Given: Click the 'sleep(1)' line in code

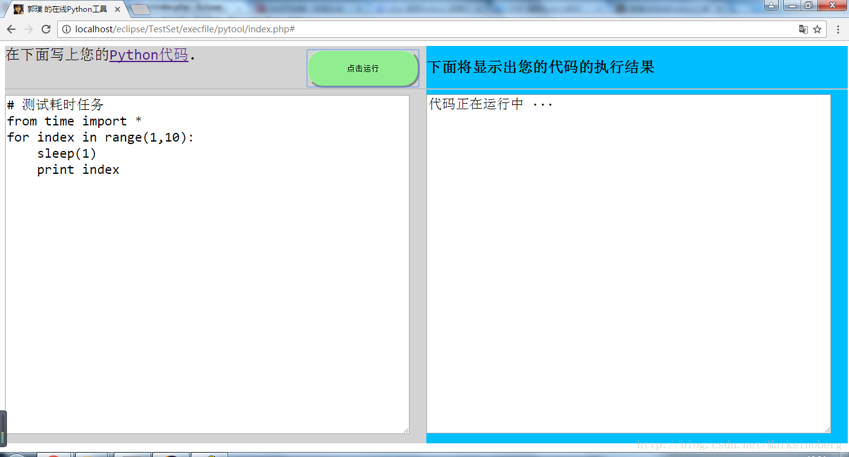Looking at the screenshot, I should click(x=67, y=153).
